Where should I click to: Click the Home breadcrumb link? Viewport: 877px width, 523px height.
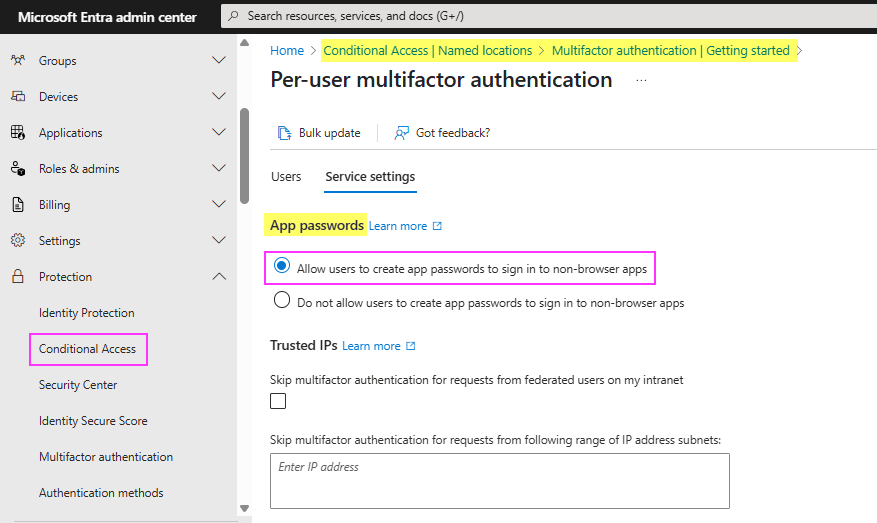287,50
